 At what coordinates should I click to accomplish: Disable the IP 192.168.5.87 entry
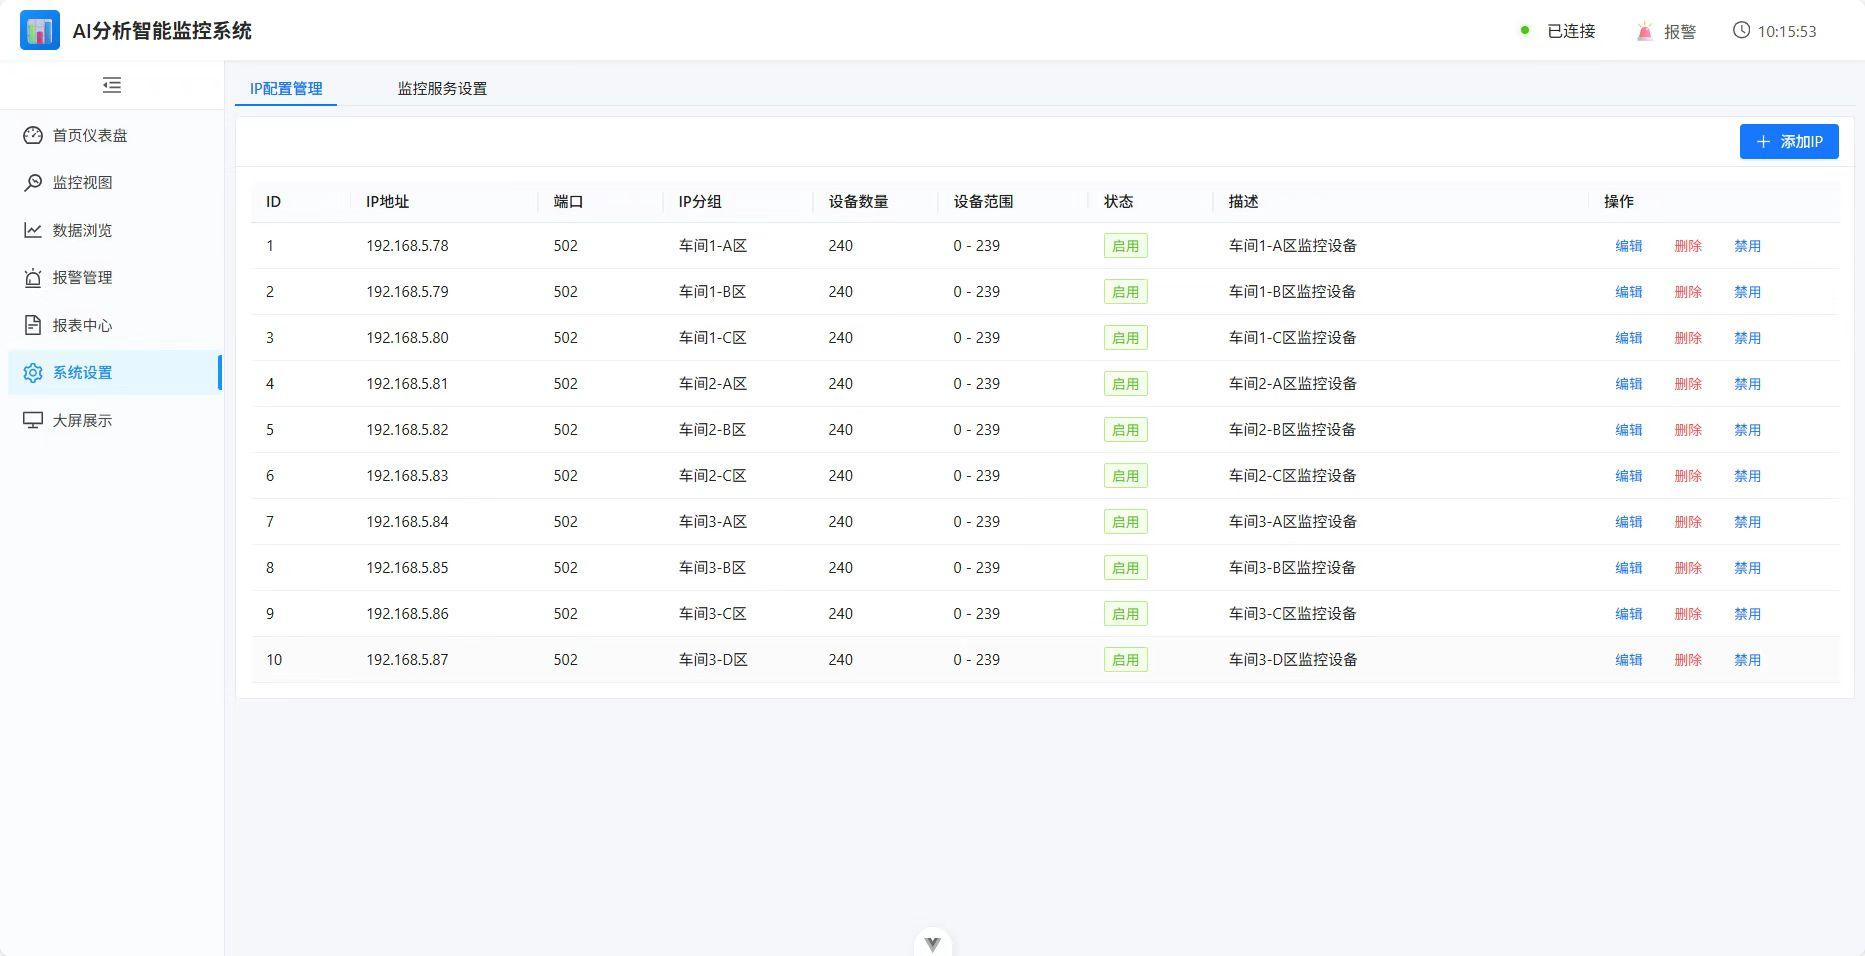1747,660
